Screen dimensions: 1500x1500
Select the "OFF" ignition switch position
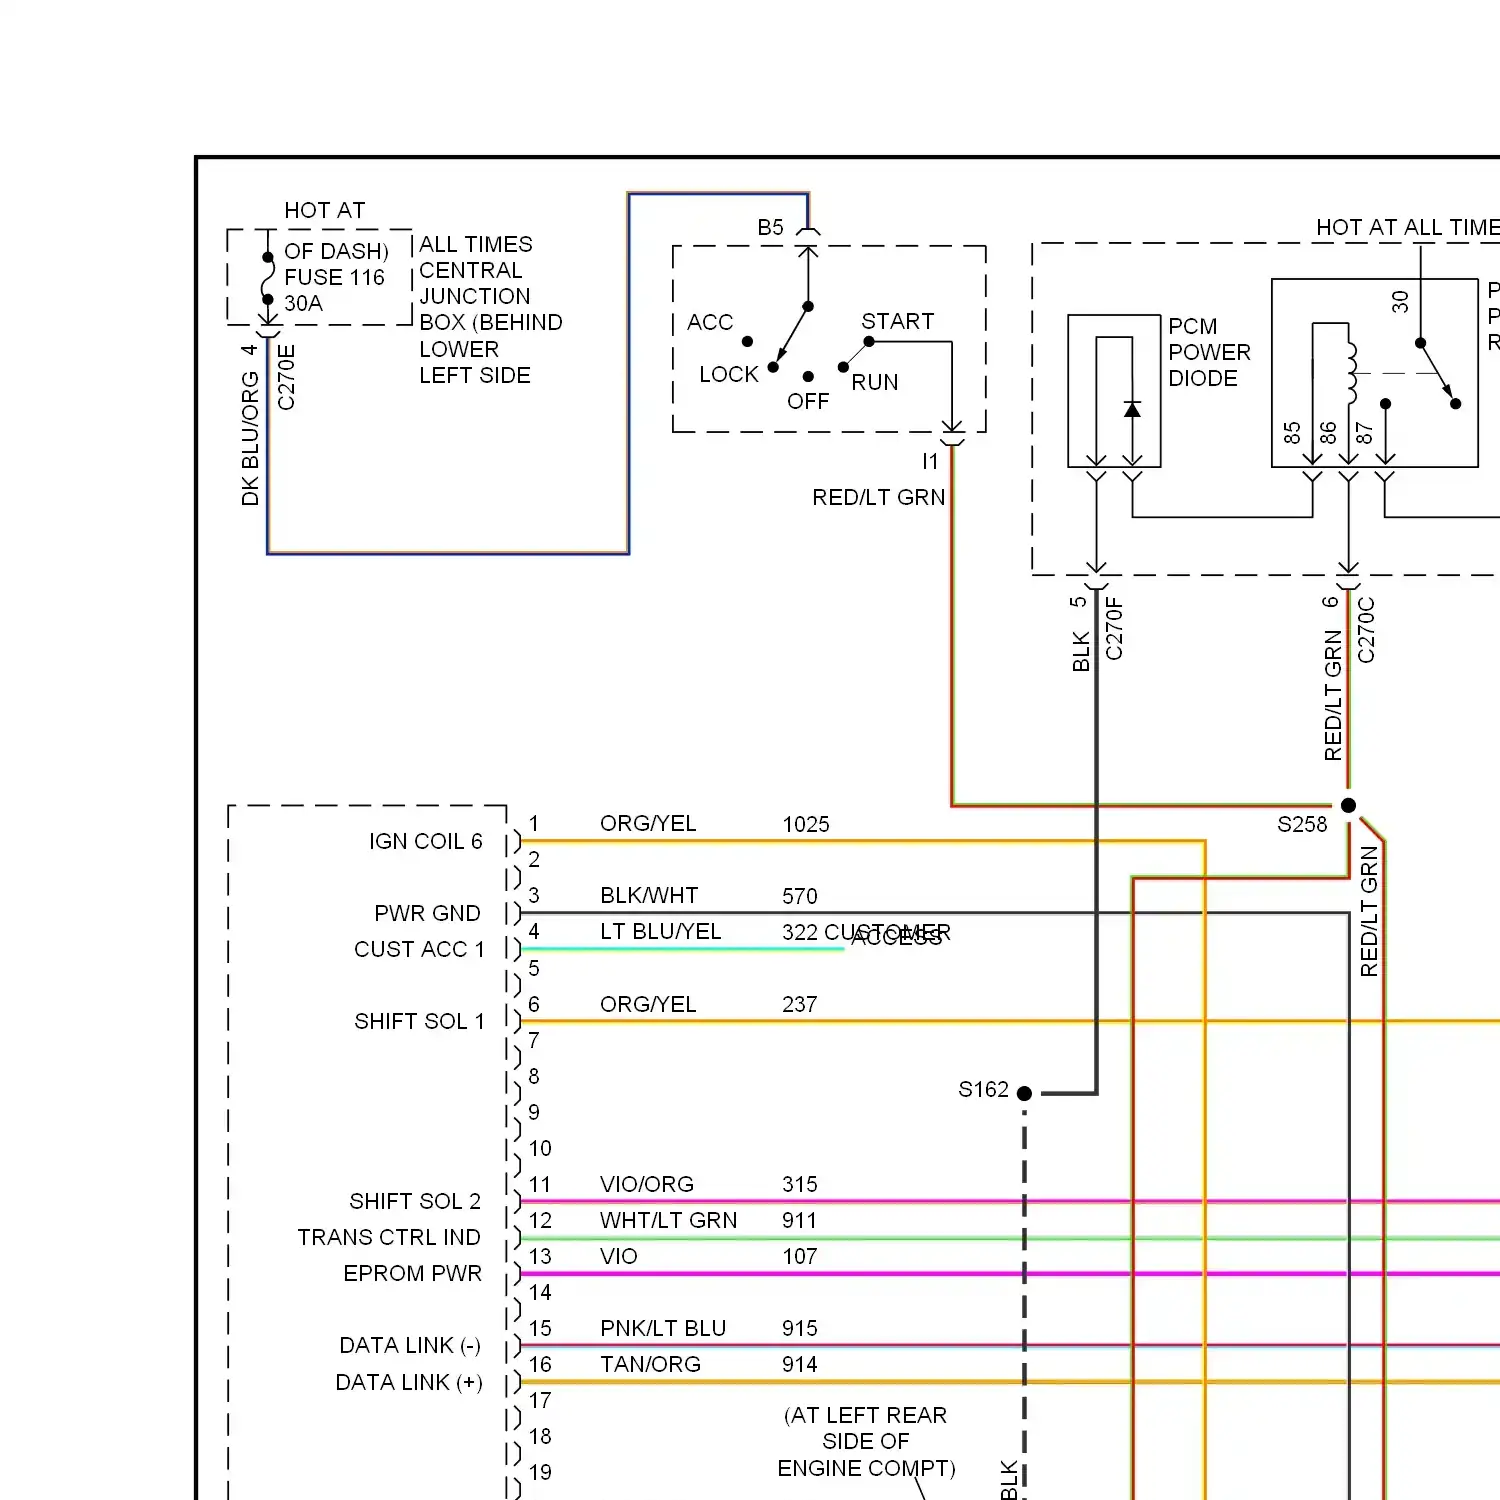[x=808, y=401]
